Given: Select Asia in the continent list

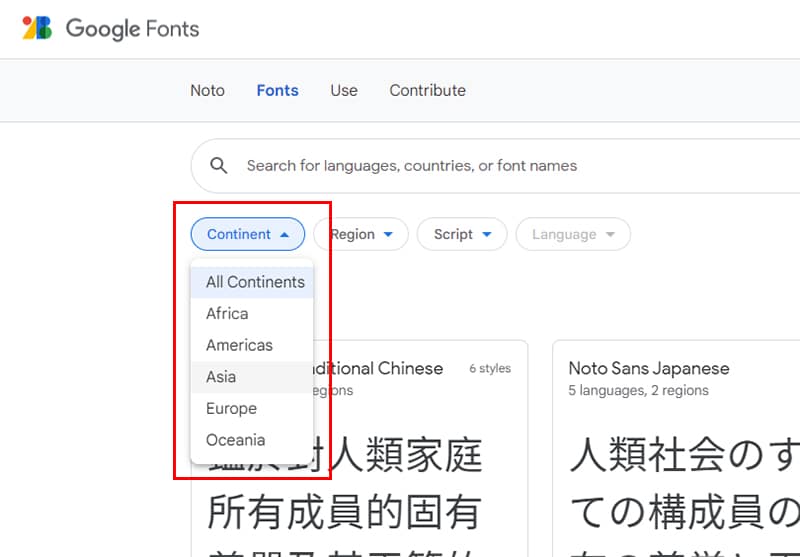Looking at the screenshot, I should 252,377.
